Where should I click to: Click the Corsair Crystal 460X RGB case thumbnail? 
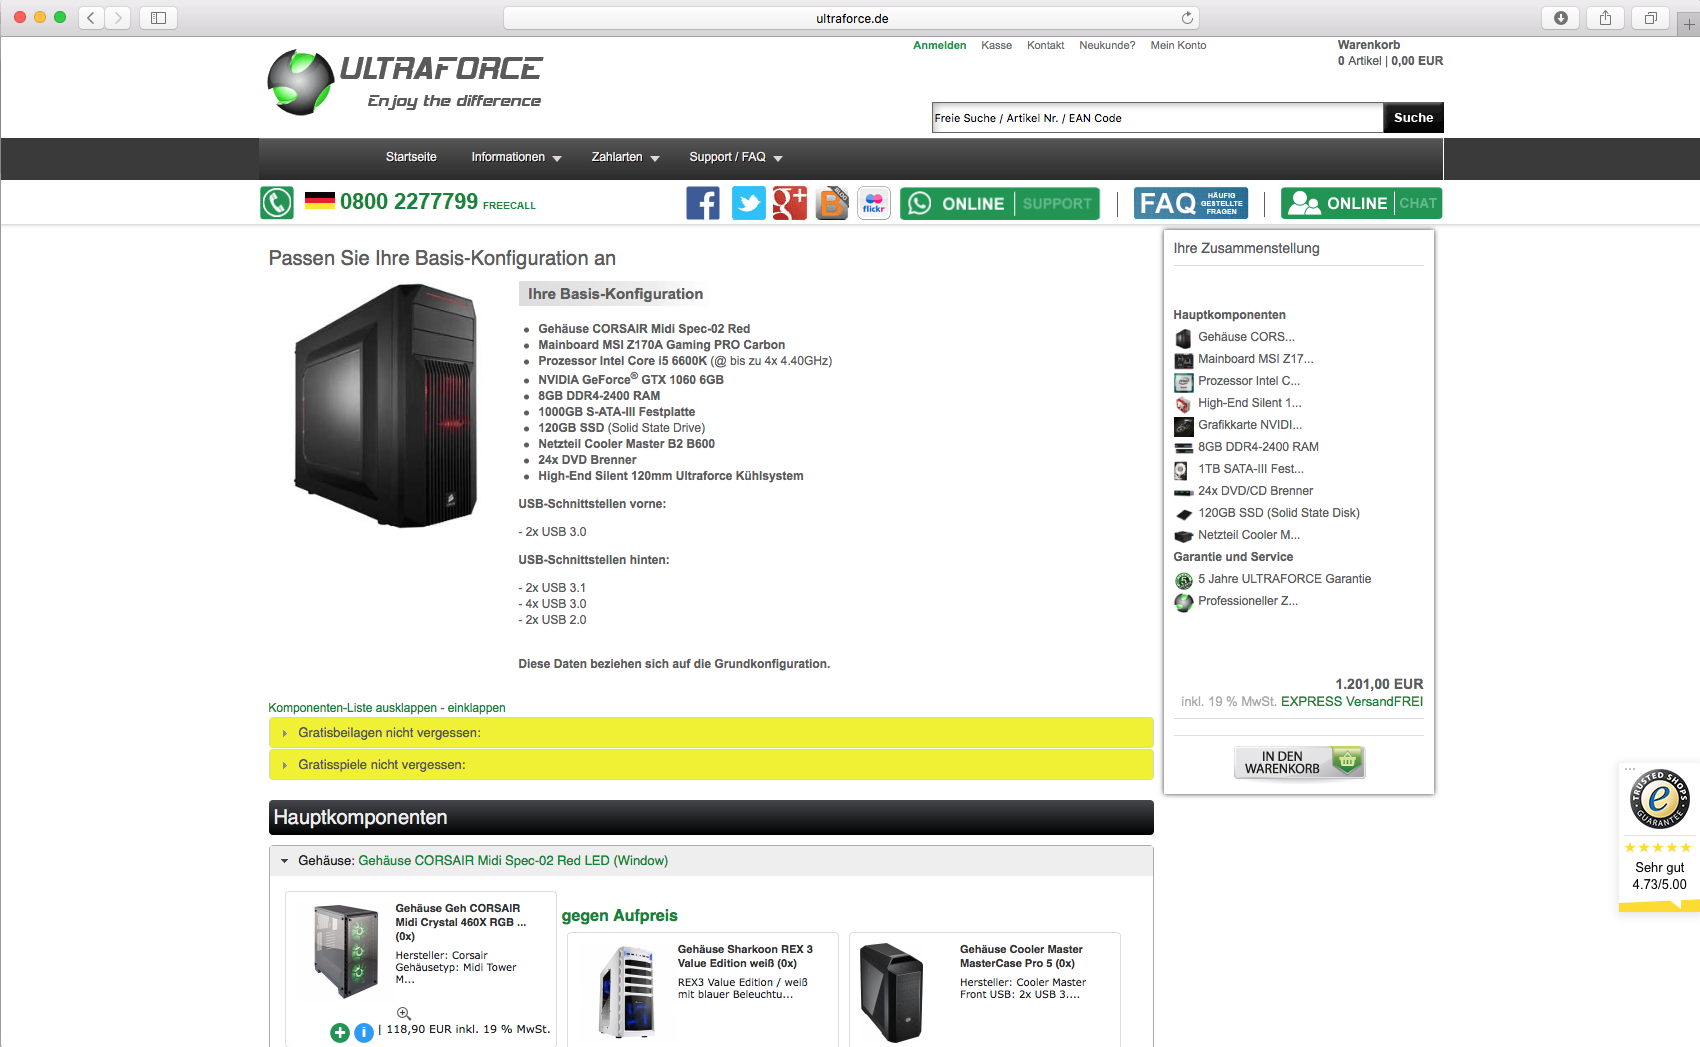coord(346,951)
